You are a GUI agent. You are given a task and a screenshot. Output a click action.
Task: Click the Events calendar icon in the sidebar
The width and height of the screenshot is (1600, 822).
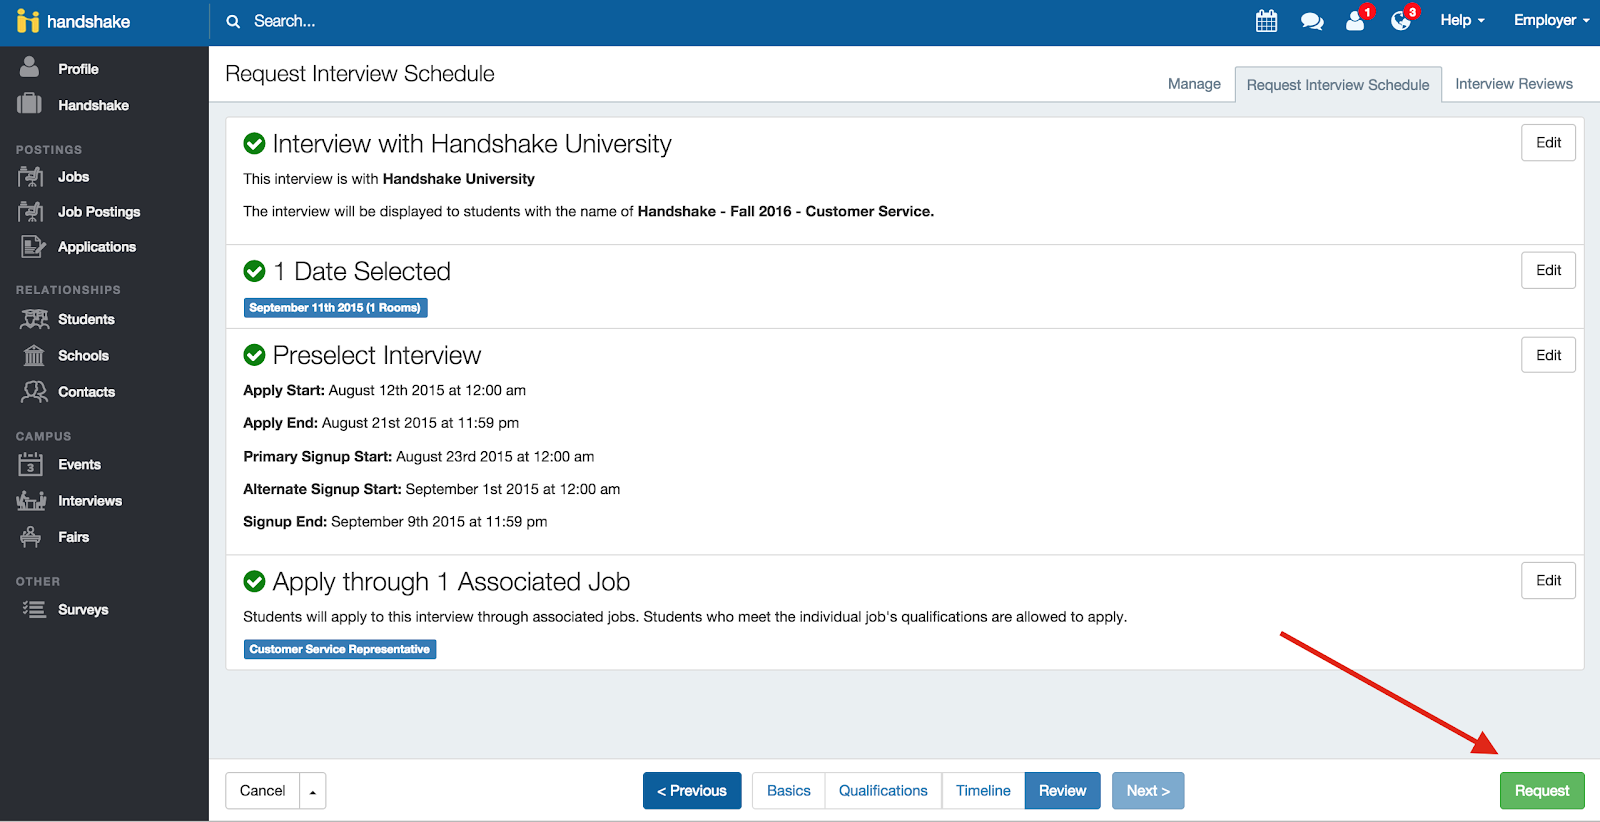point(31,465)
